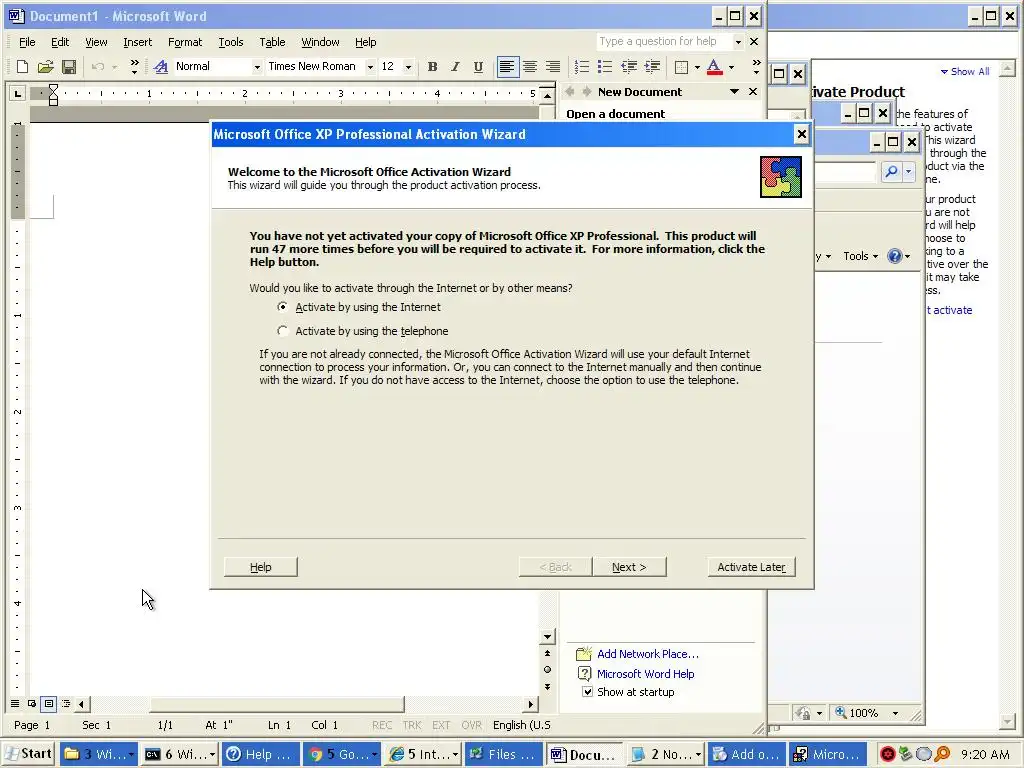Click the blue Help question mark icon in background window
The width and height of the screenshot is (1024, 768).
coord(895,256)
